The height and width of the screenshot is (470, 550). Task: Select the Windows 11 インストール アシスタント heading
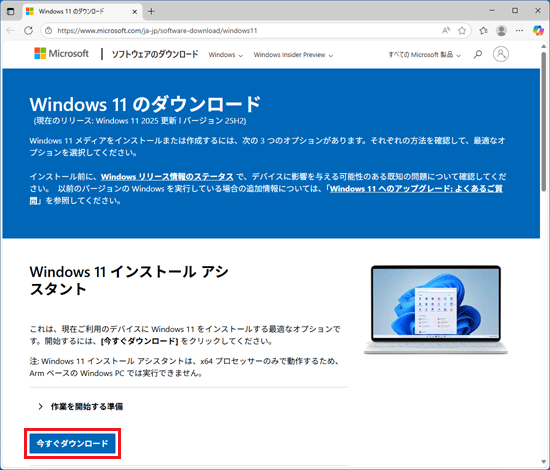(129, 281)
